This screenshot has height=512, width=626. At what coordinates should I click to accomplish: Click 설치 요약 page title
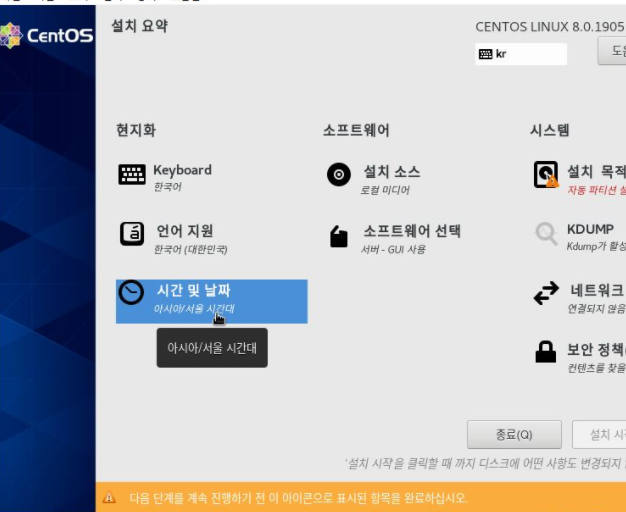coord(139,26)
